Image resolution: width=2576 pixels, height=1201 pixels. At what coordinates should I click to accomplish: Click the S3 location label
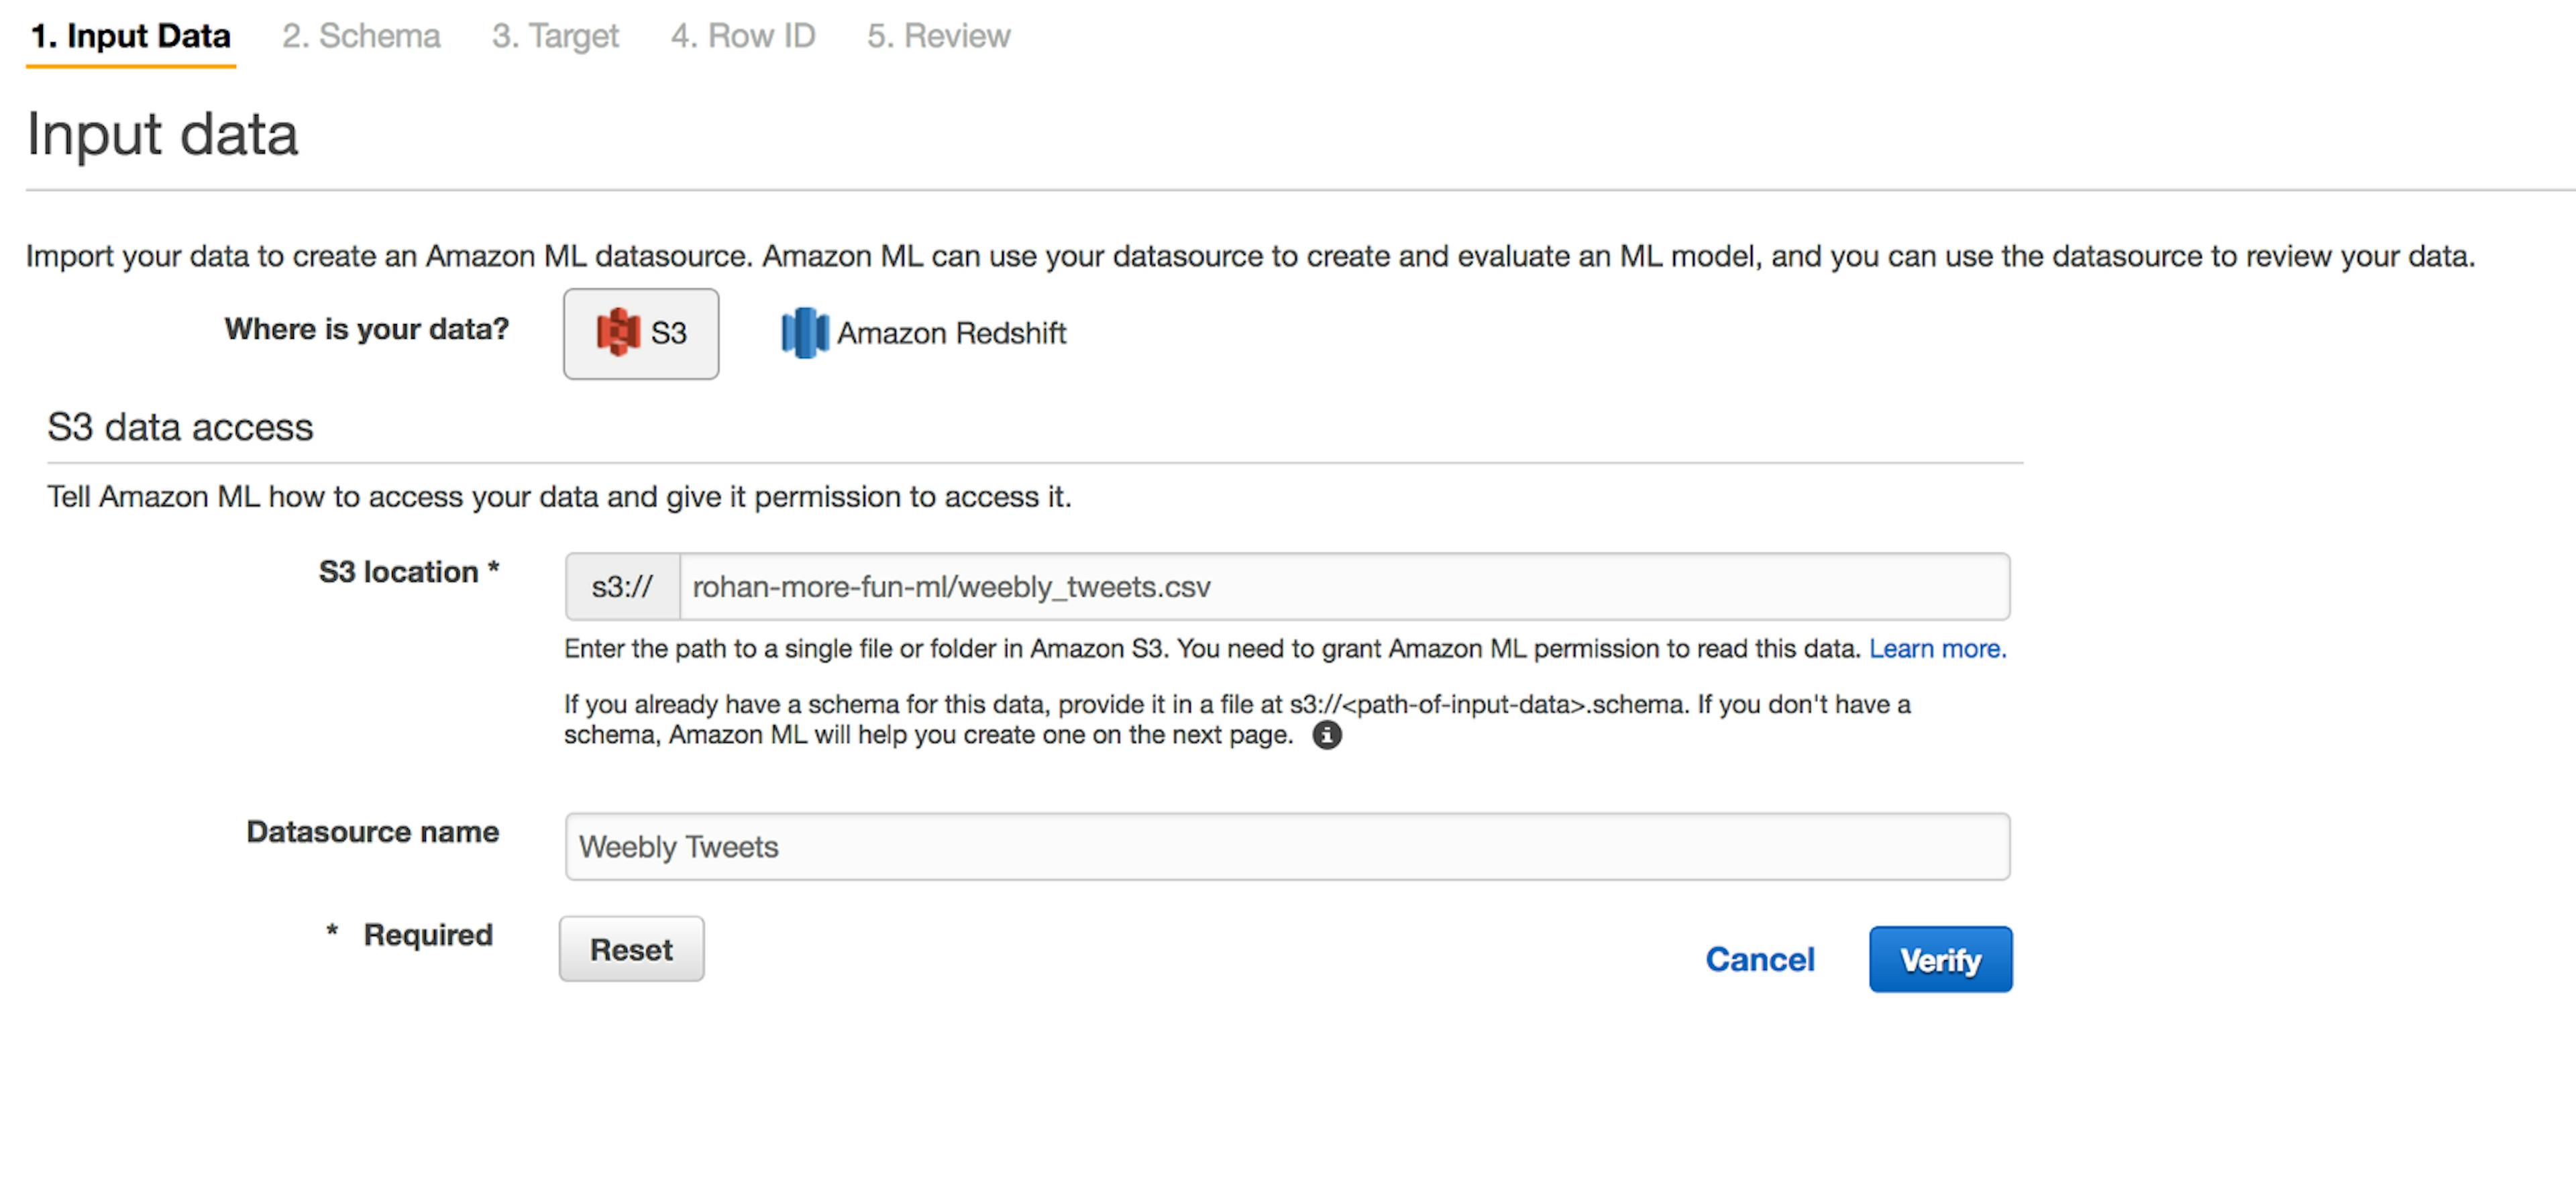(x=408, y=572)
